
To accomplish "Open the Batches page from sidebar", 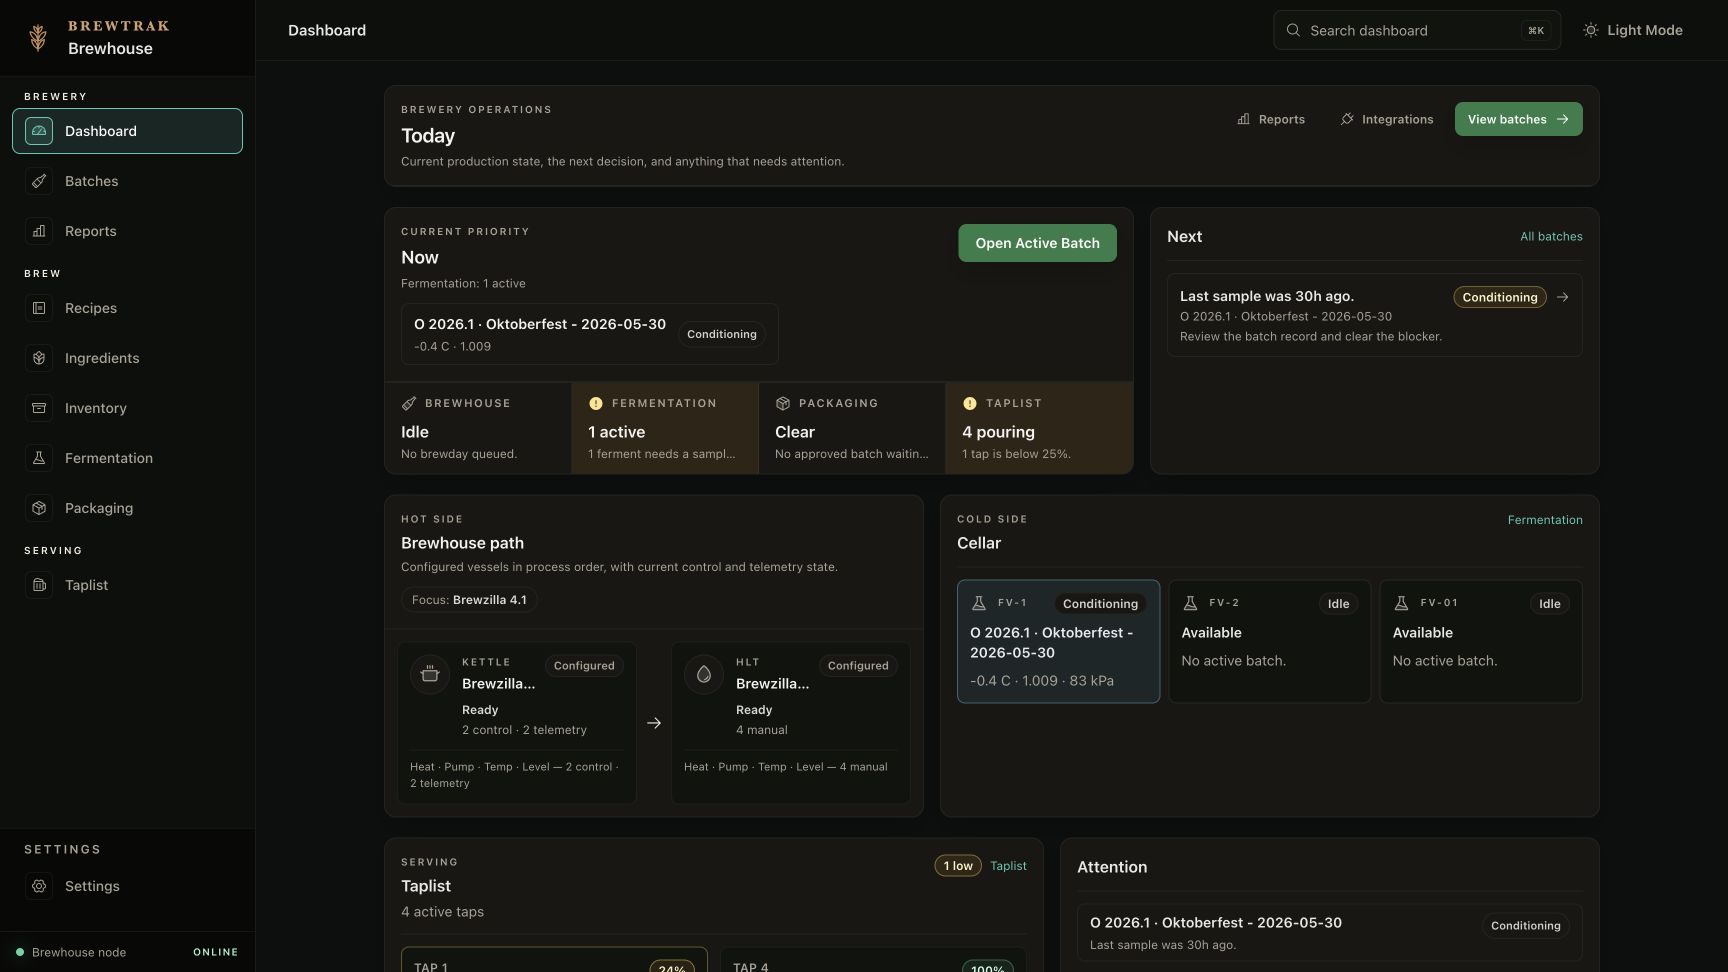I will pos(127,181).
